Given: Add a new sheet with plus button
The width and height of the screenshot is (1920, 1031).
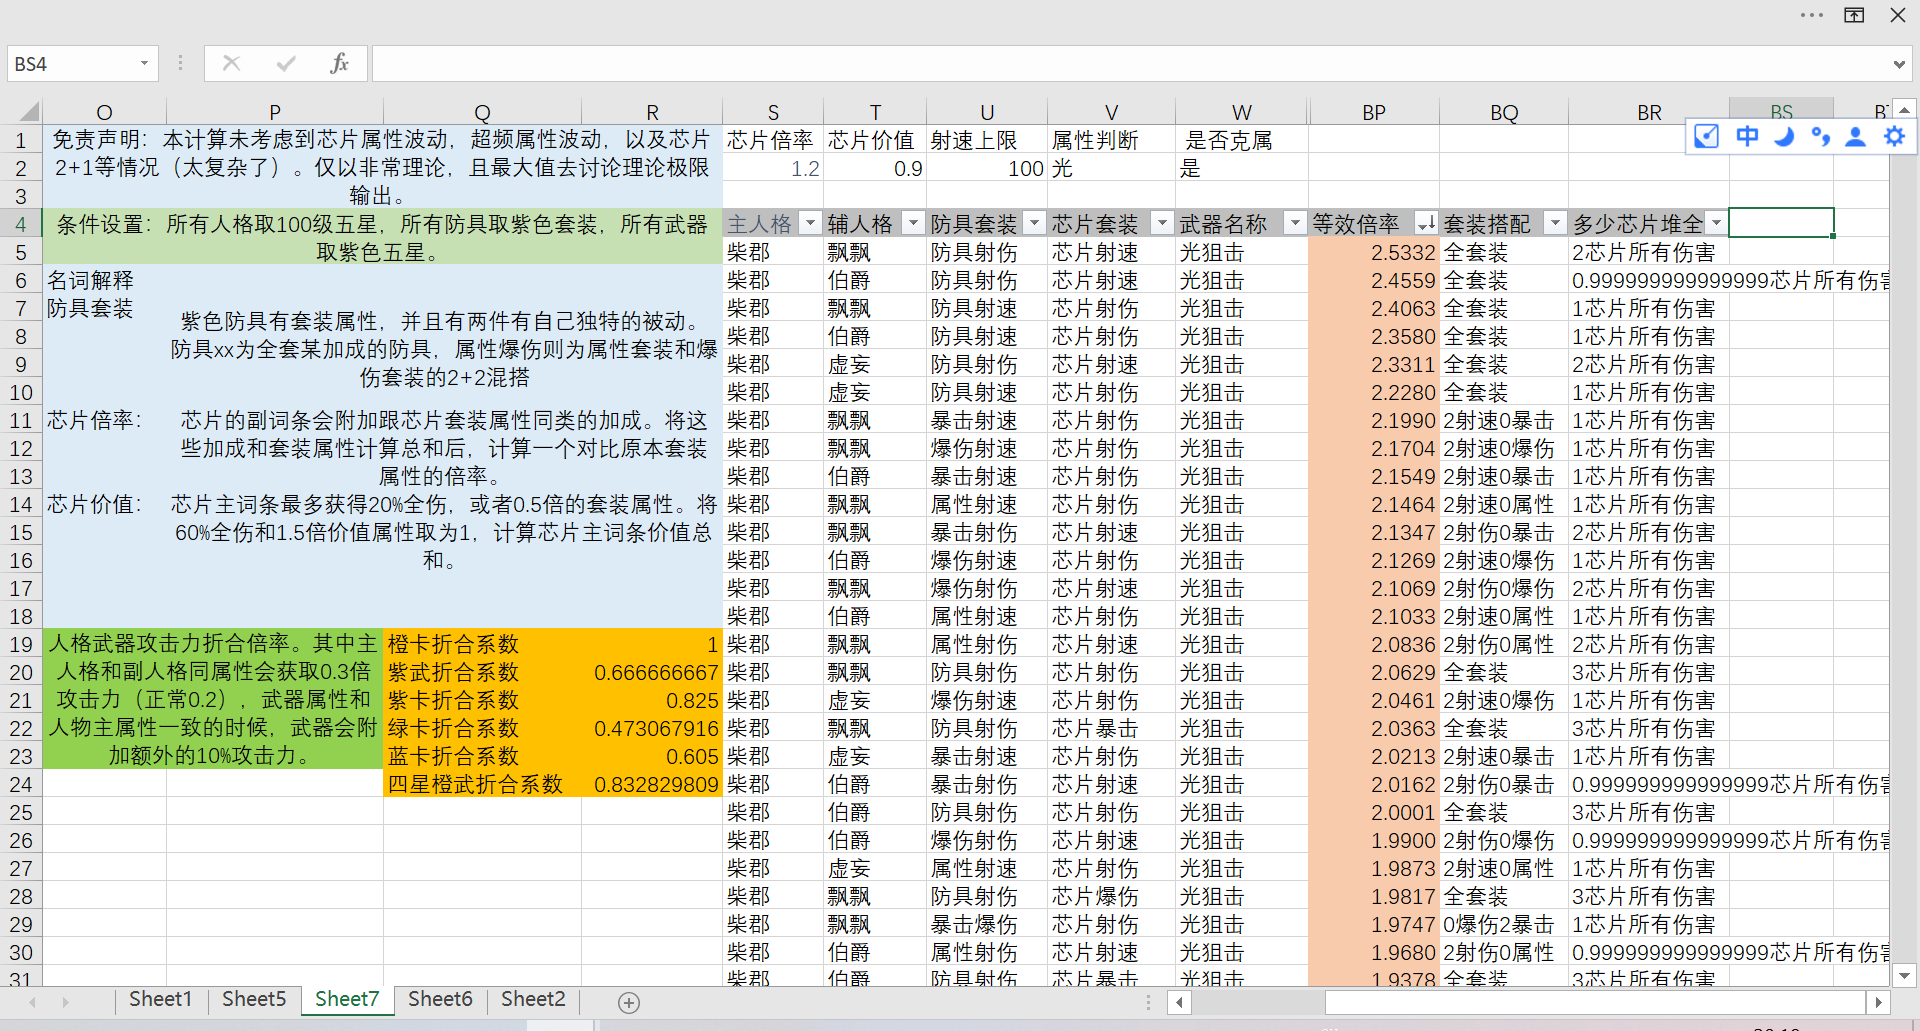Looking at the screenshot, I should (629, 1002).
